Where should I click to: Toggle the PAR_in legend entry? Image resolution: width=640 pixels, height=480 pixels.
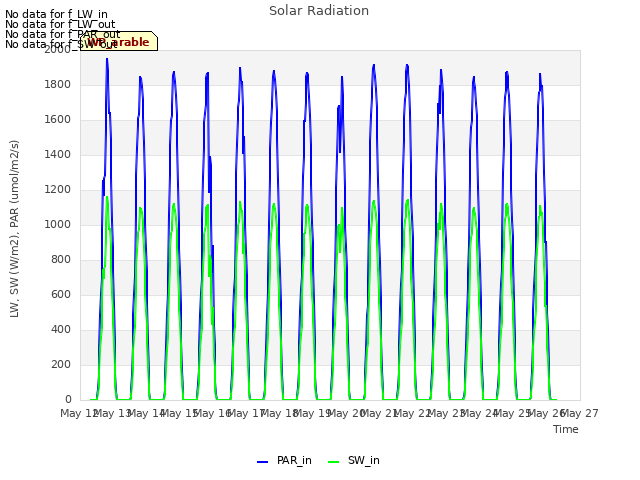[284, 460]
